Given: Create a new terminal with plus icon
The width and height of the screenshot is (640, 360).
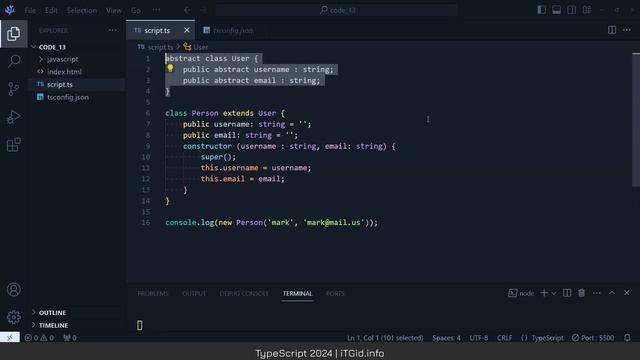Looking at the screenshot, I should pos(544,293).
